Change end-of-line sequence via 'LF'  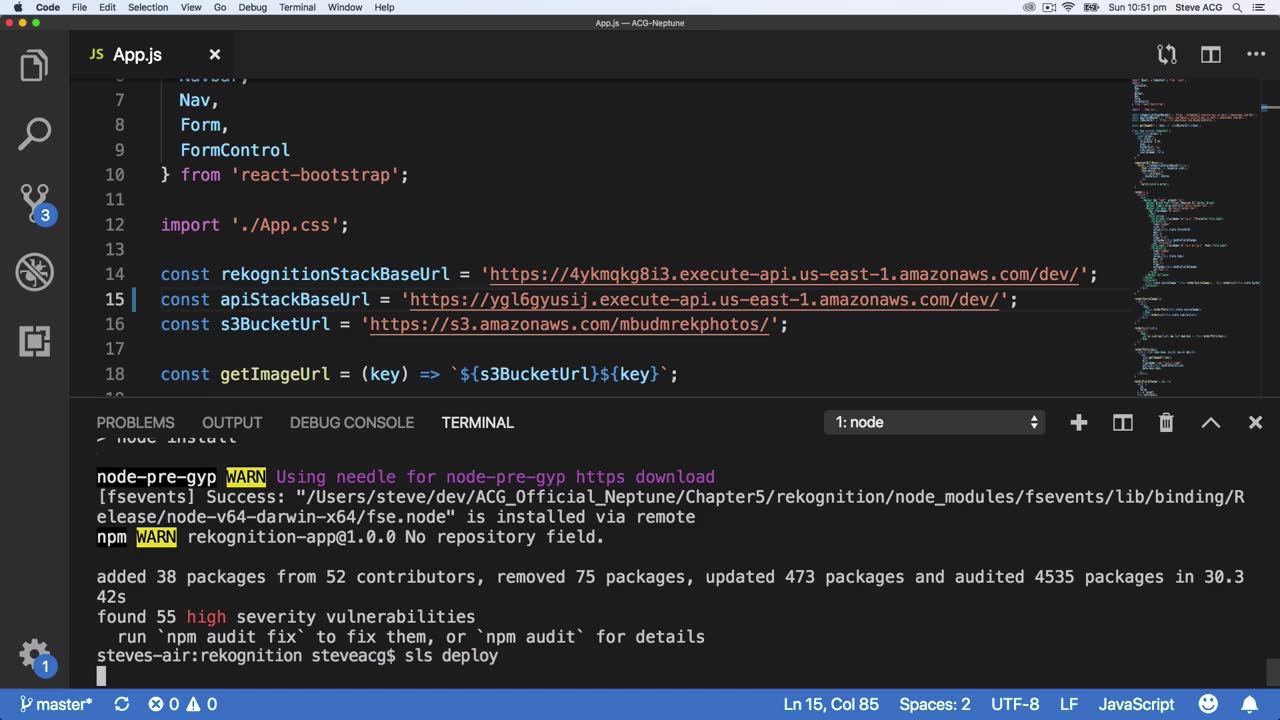(1069, 704)
